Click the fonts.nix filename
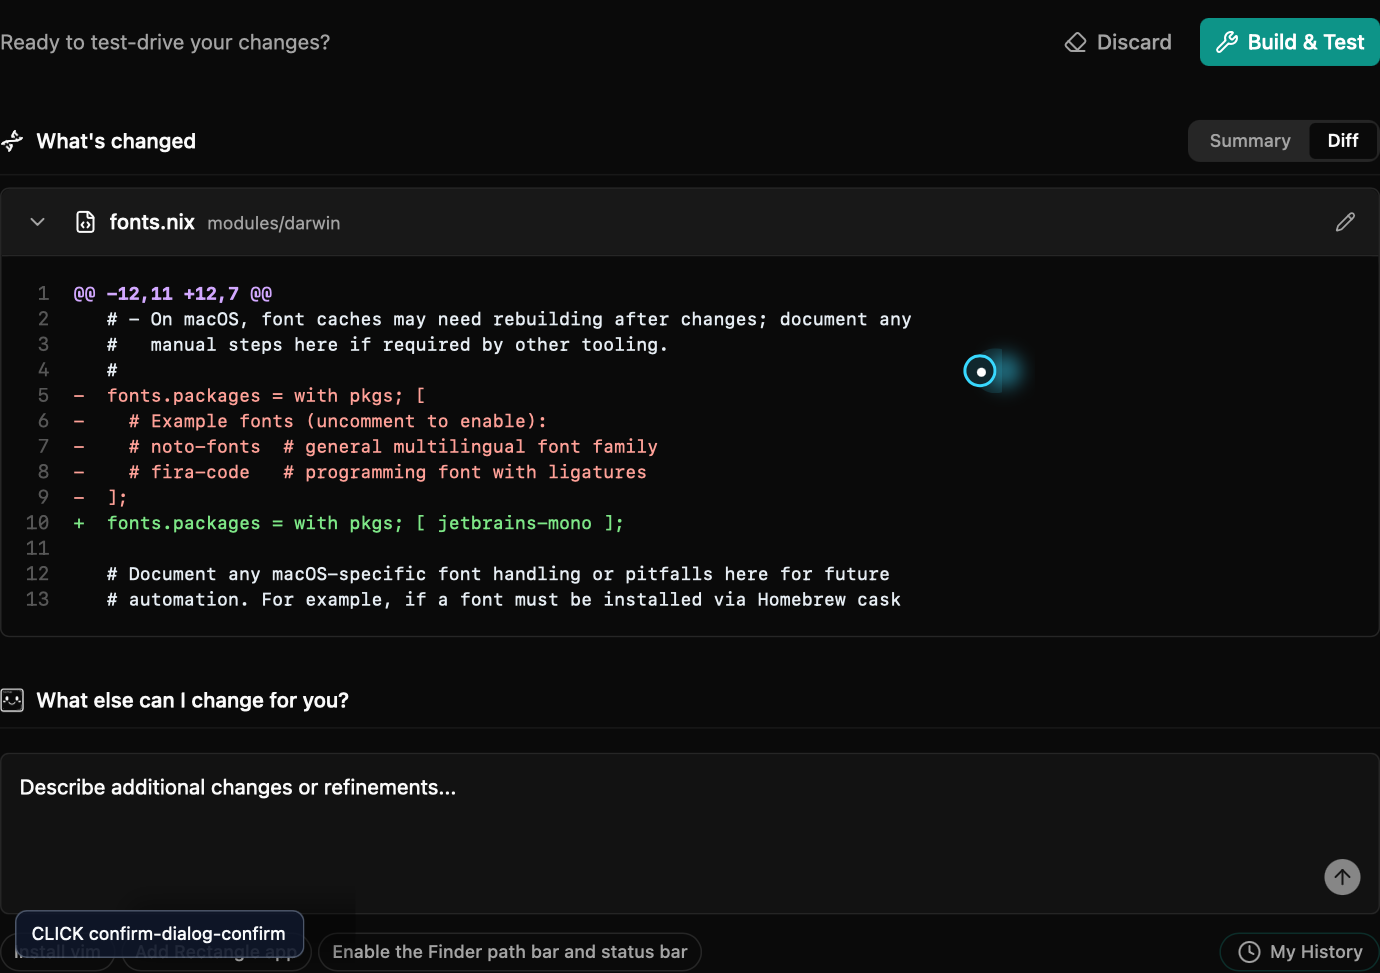This screenshot has height=973, width=1380. tap(152, 222)
